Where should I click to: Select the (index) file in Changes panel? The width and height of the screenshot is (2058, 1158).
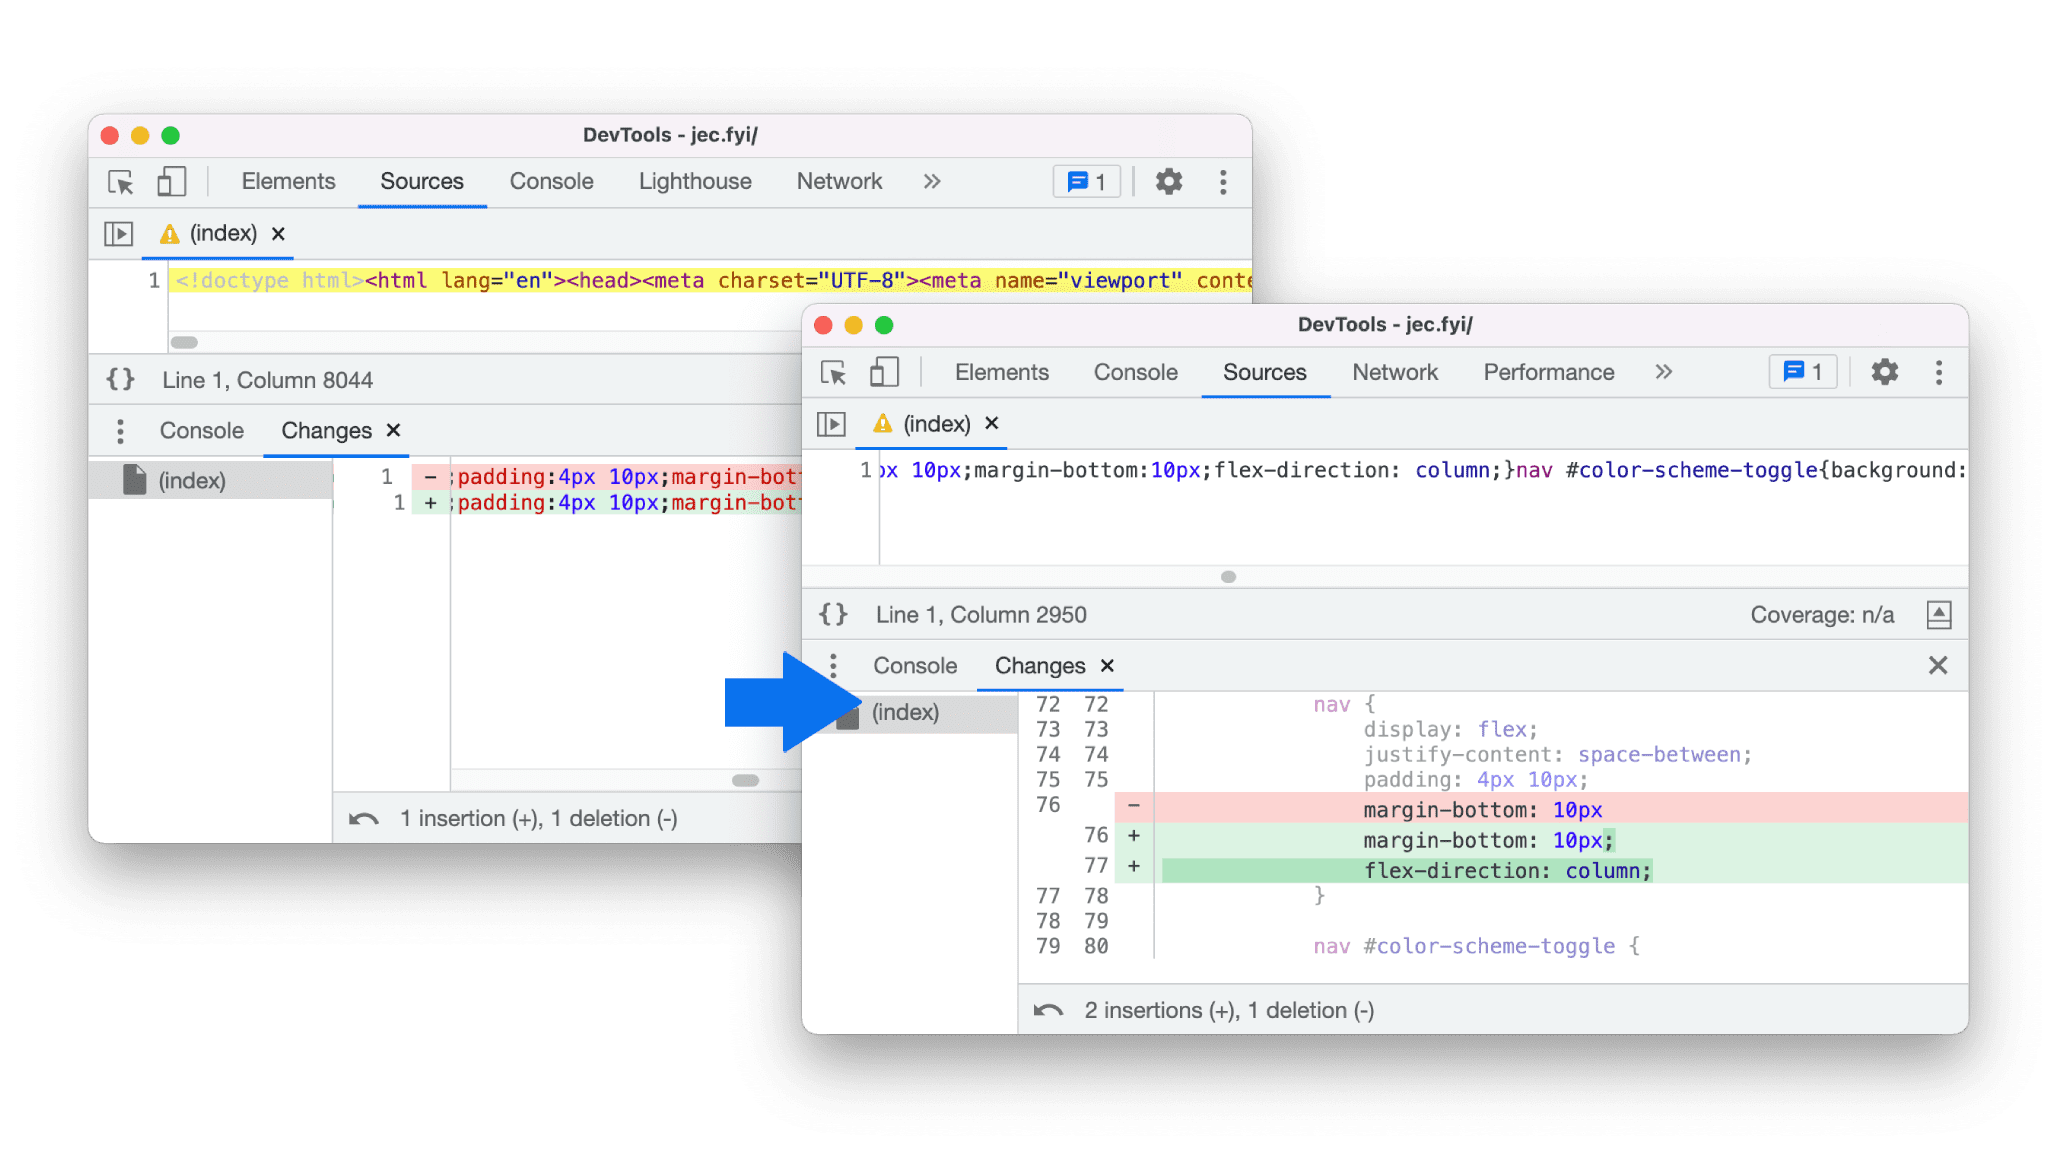tap(906, 710)
